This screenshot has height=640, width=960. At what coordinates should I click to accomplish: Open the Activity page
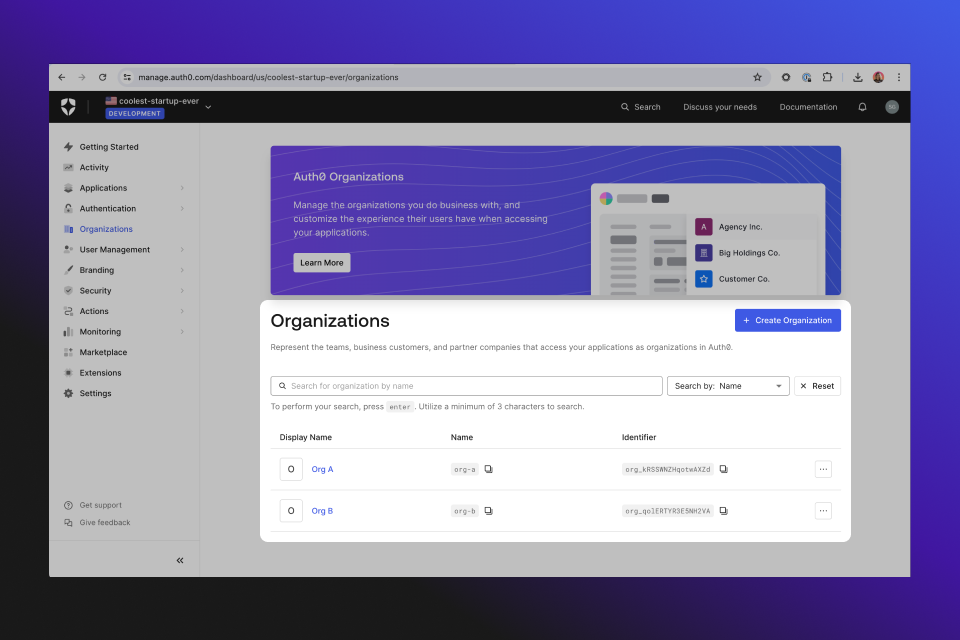94,167
